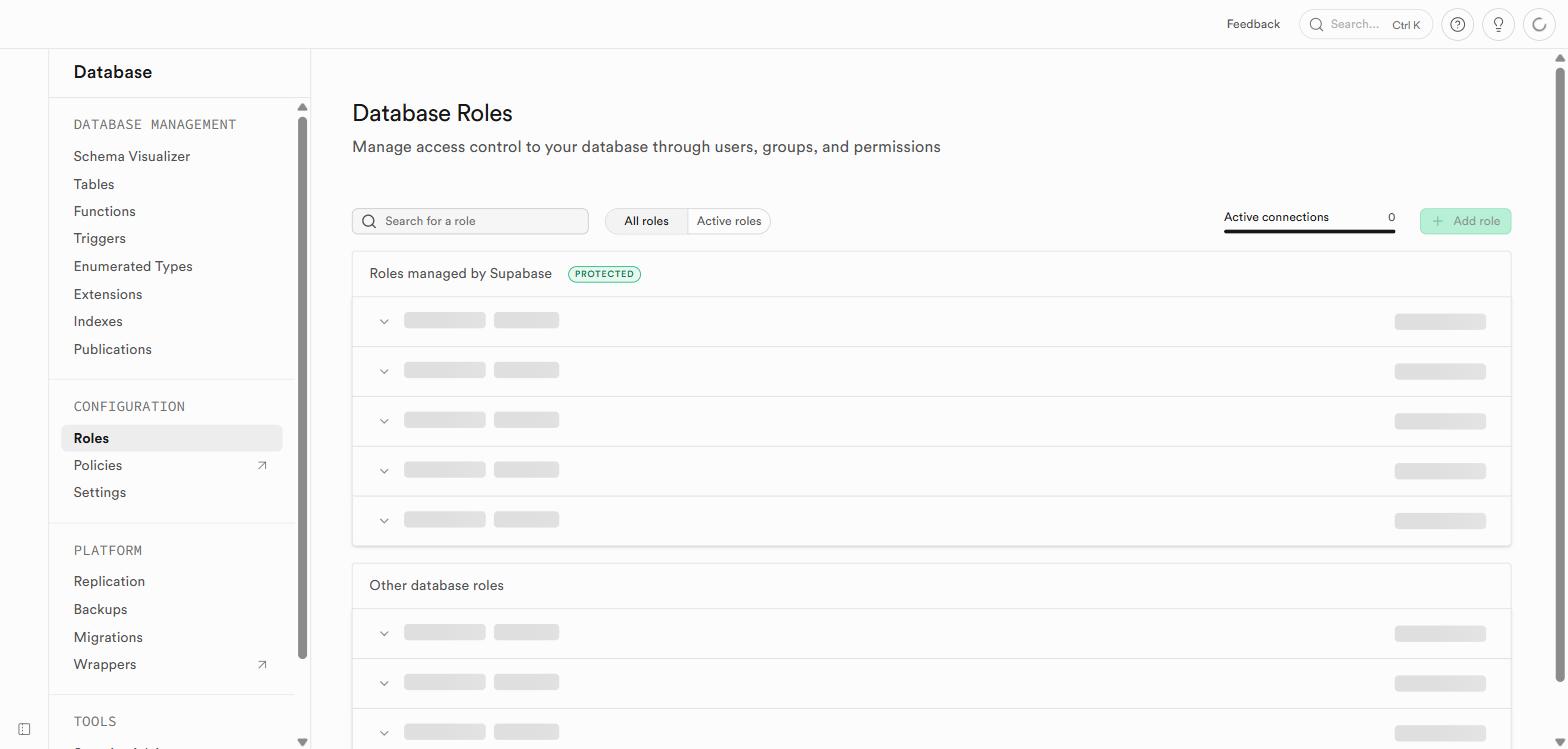
Task: Click the Add role button
Action: [1465, 221]
